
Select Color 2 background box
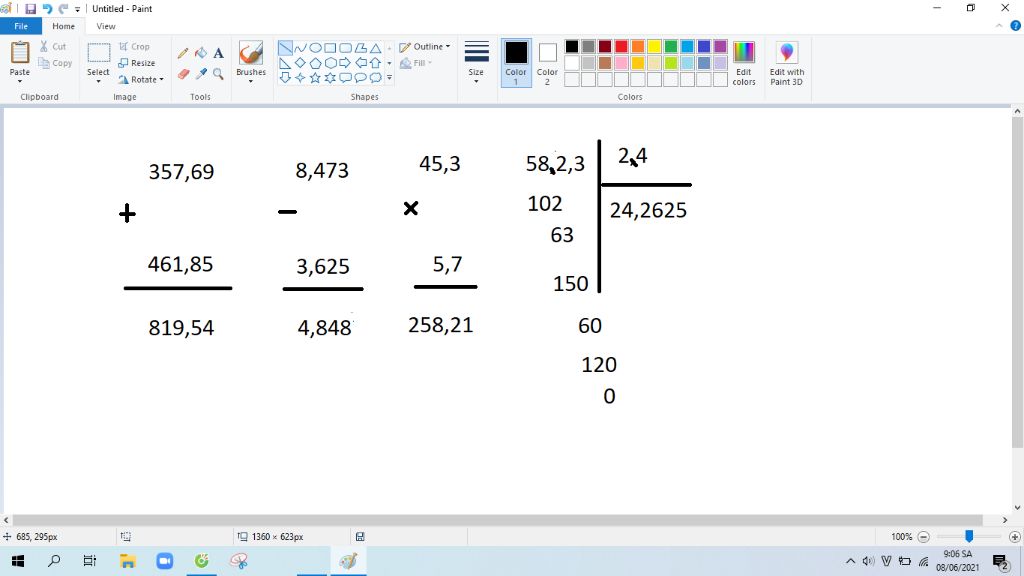[x=547, y=63]
